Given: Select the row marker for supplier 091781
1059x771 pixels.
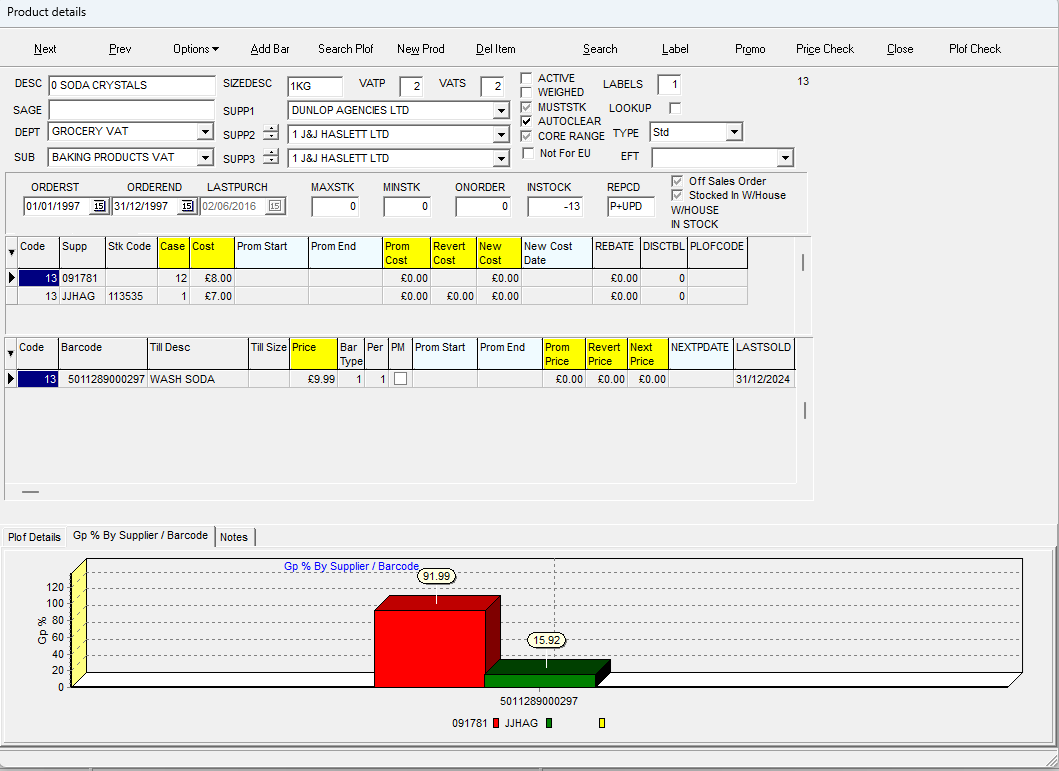Looking at the screenshot, I should point(11,278).
